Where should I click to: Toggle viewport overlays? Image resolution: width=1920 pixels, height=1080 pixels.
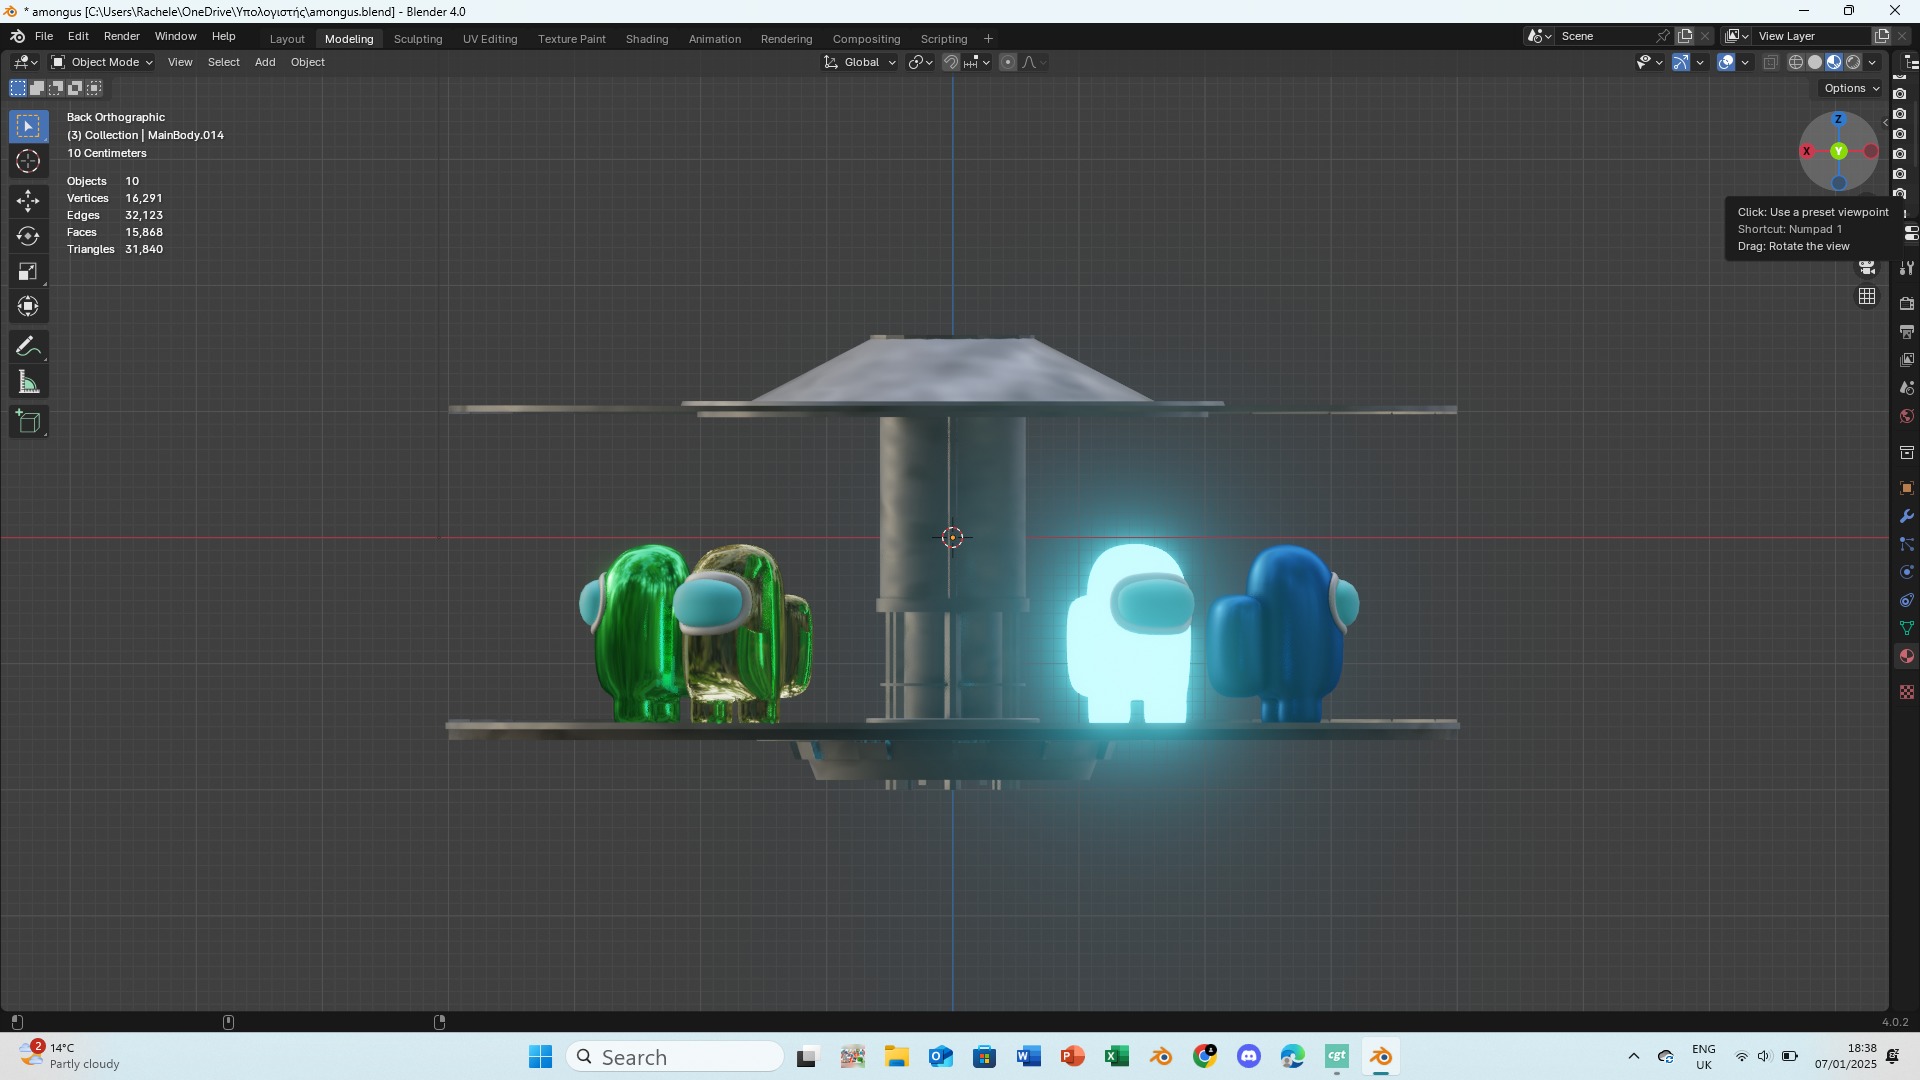tap(1726, 62)
